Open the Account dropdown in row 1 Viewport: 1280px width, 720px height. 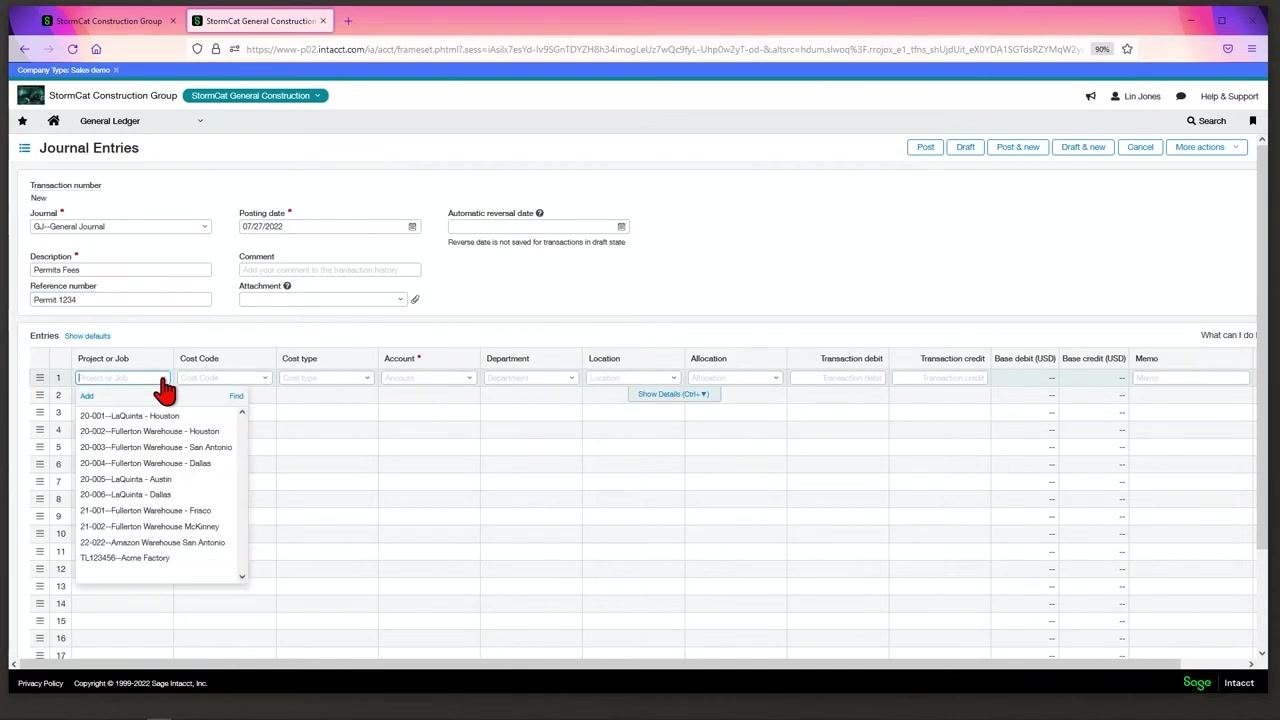tap(470, 378)
